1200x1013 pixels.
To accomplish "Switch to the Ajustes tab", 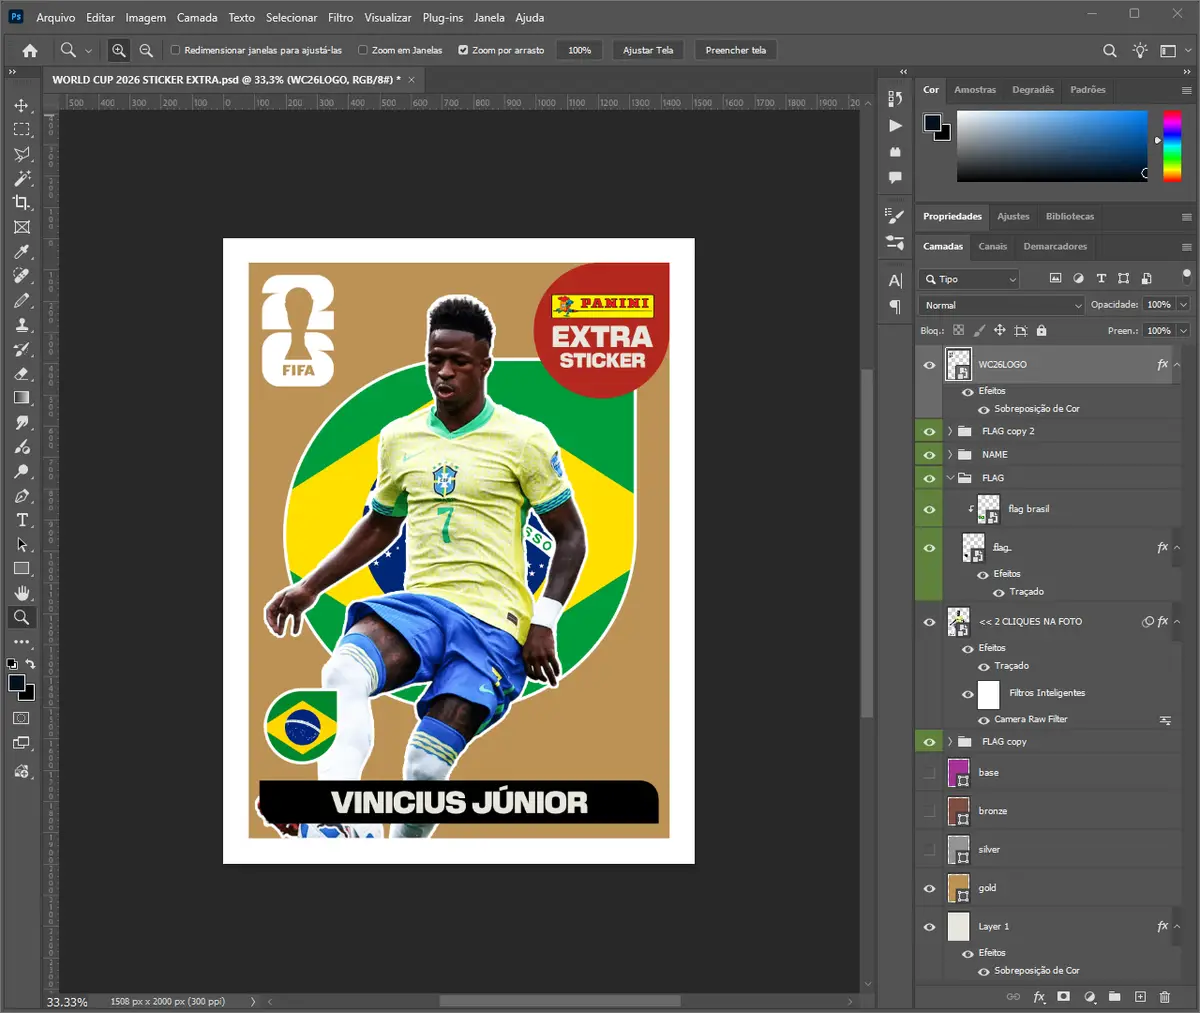I will click(x=1013, y=217).
